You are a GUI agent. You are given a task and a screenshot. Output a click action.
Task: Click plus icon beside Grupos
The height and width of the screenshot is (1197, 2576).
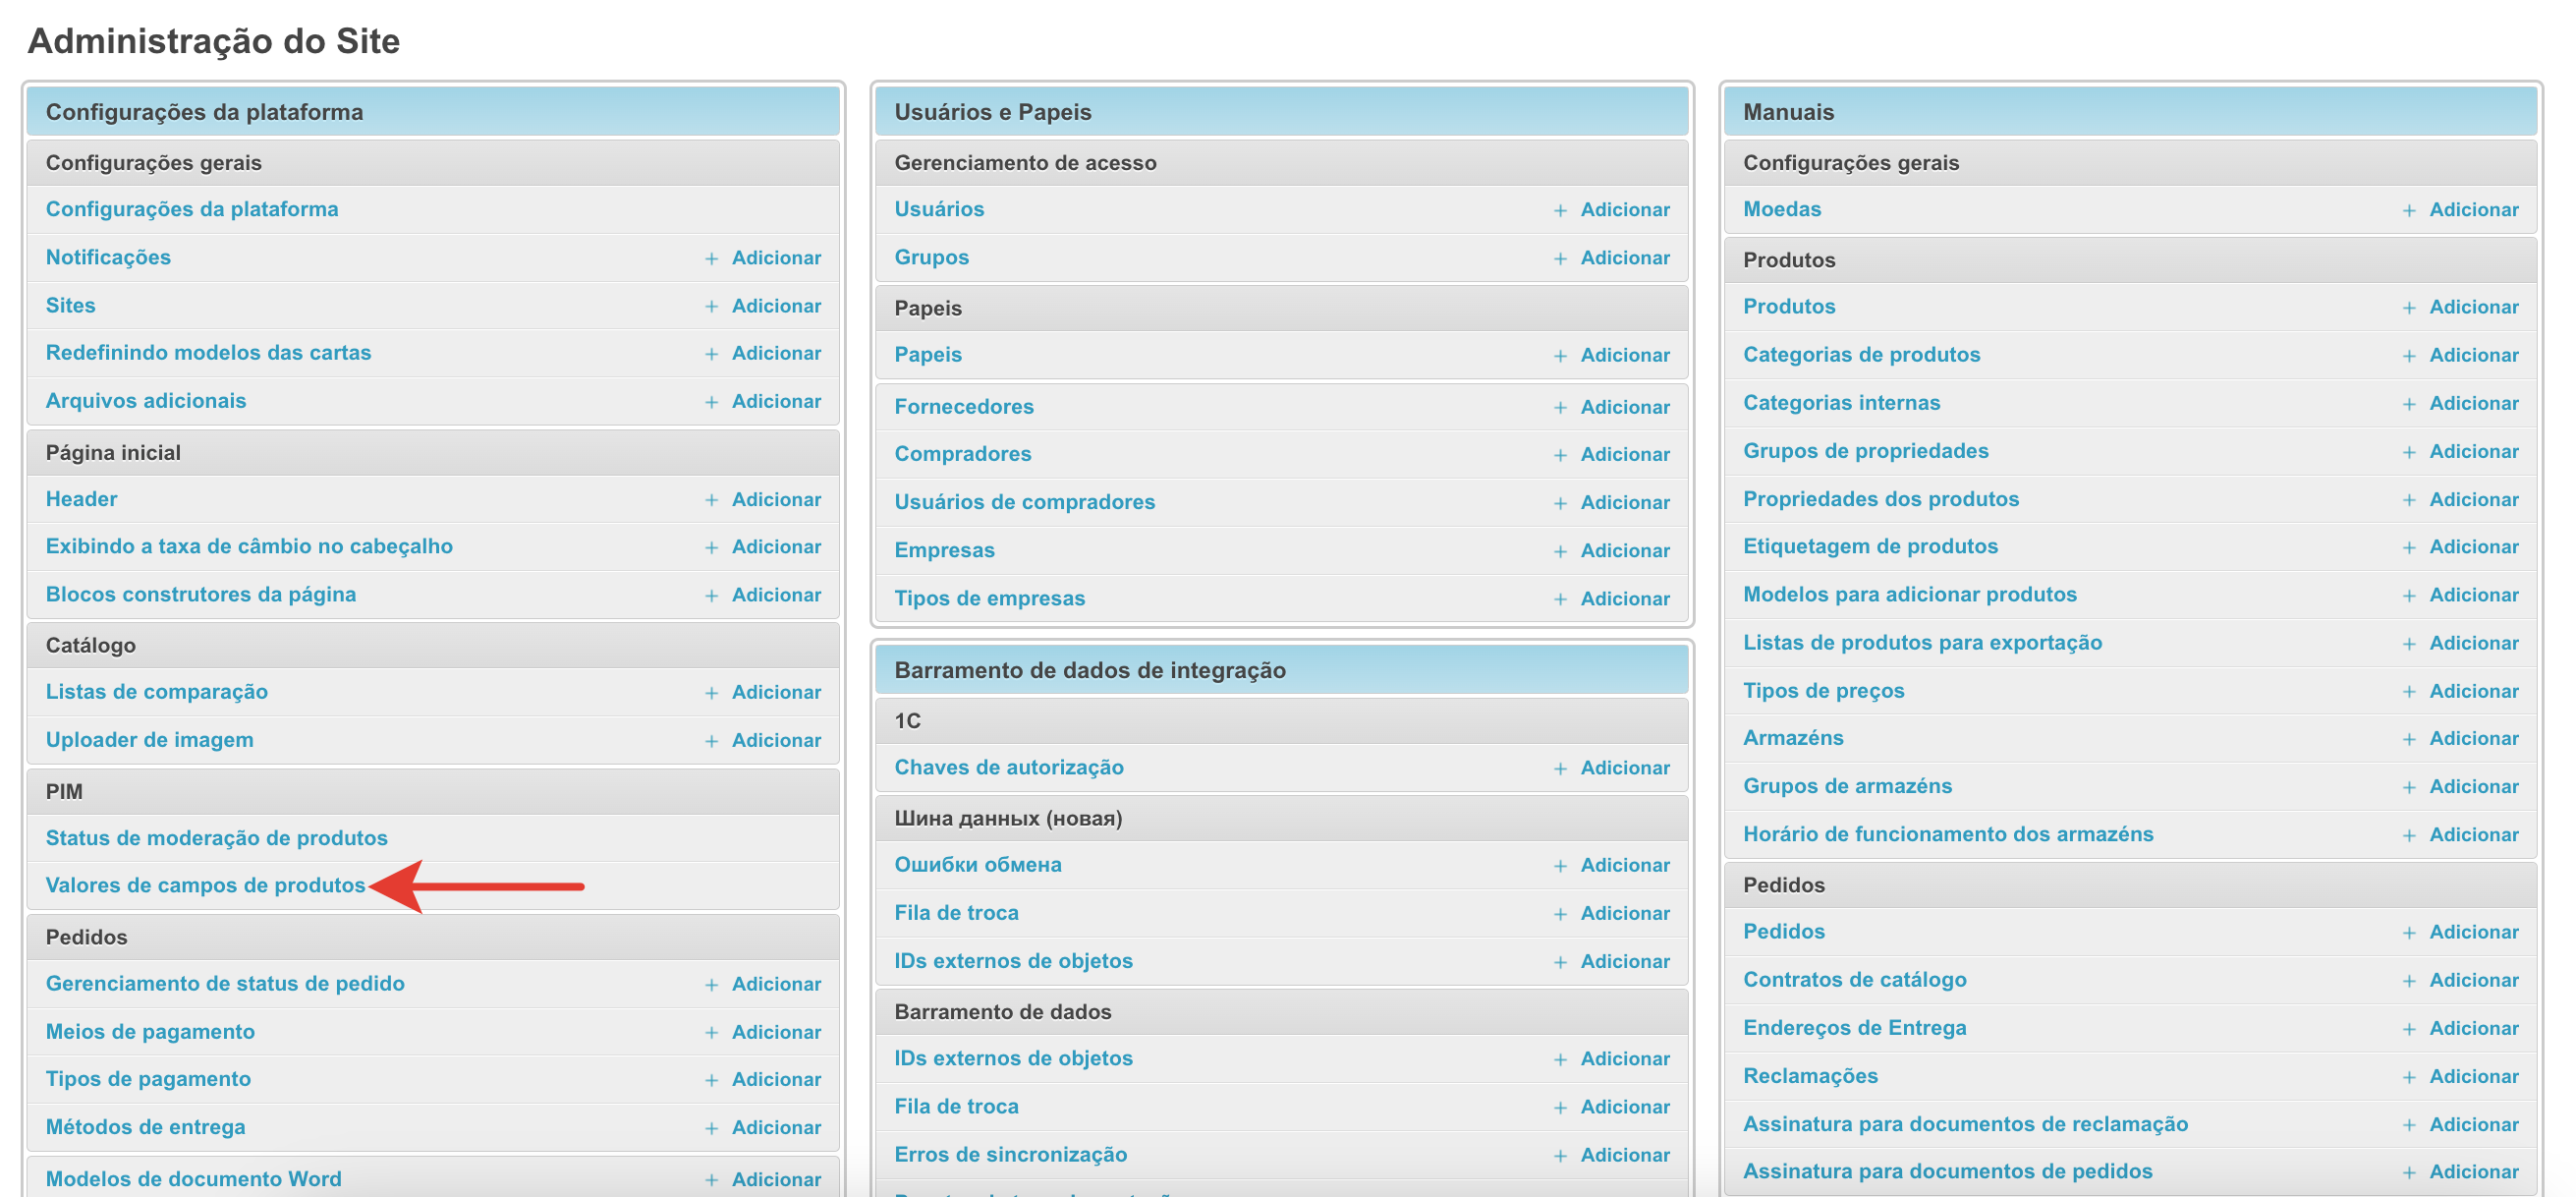click(1560, 259)
